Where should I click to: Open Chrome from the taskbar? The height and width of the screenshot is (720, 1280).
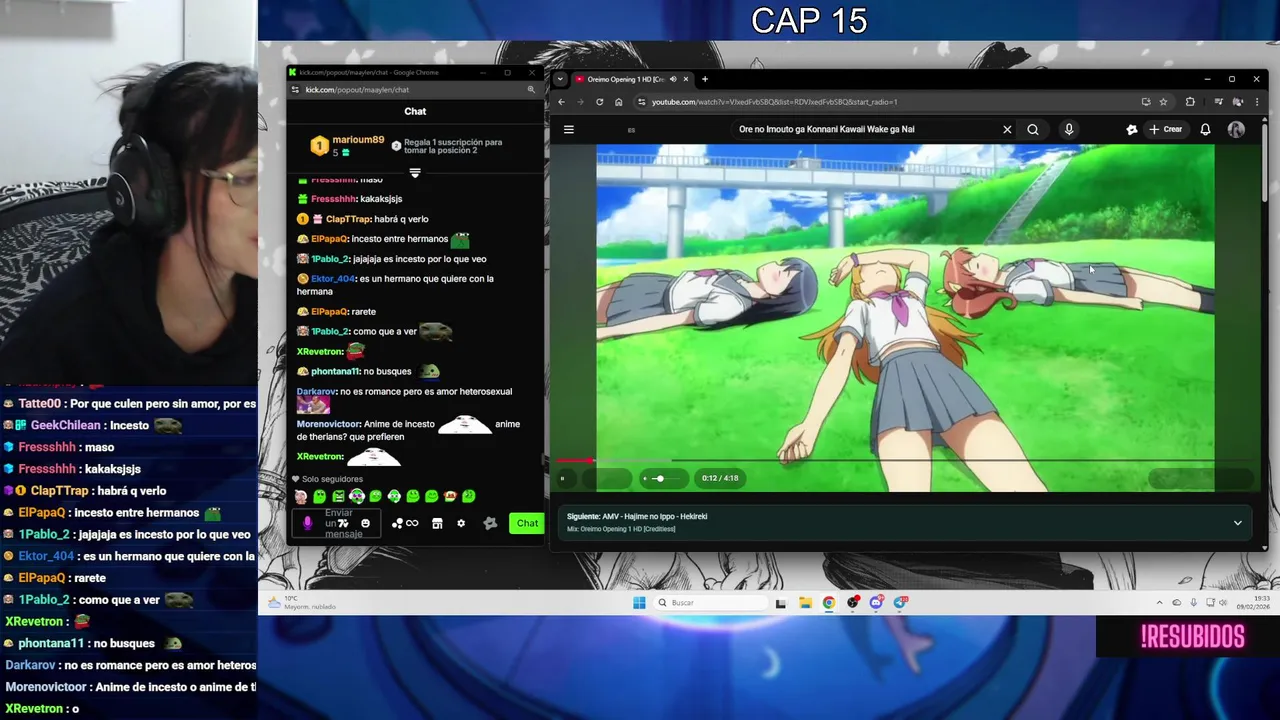(828, 602)
